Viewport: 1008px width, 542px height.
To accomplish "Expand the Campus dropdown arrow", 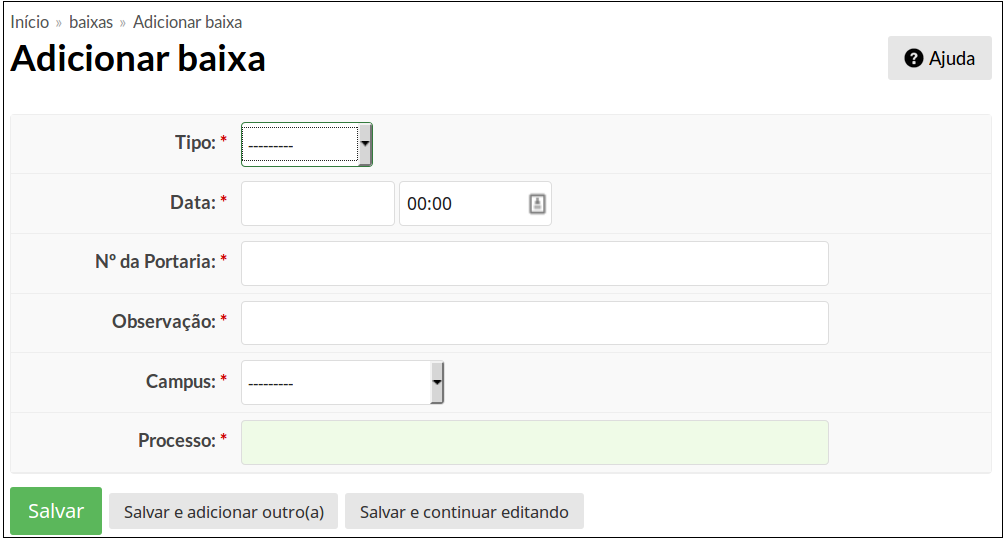I will [437, 383].
